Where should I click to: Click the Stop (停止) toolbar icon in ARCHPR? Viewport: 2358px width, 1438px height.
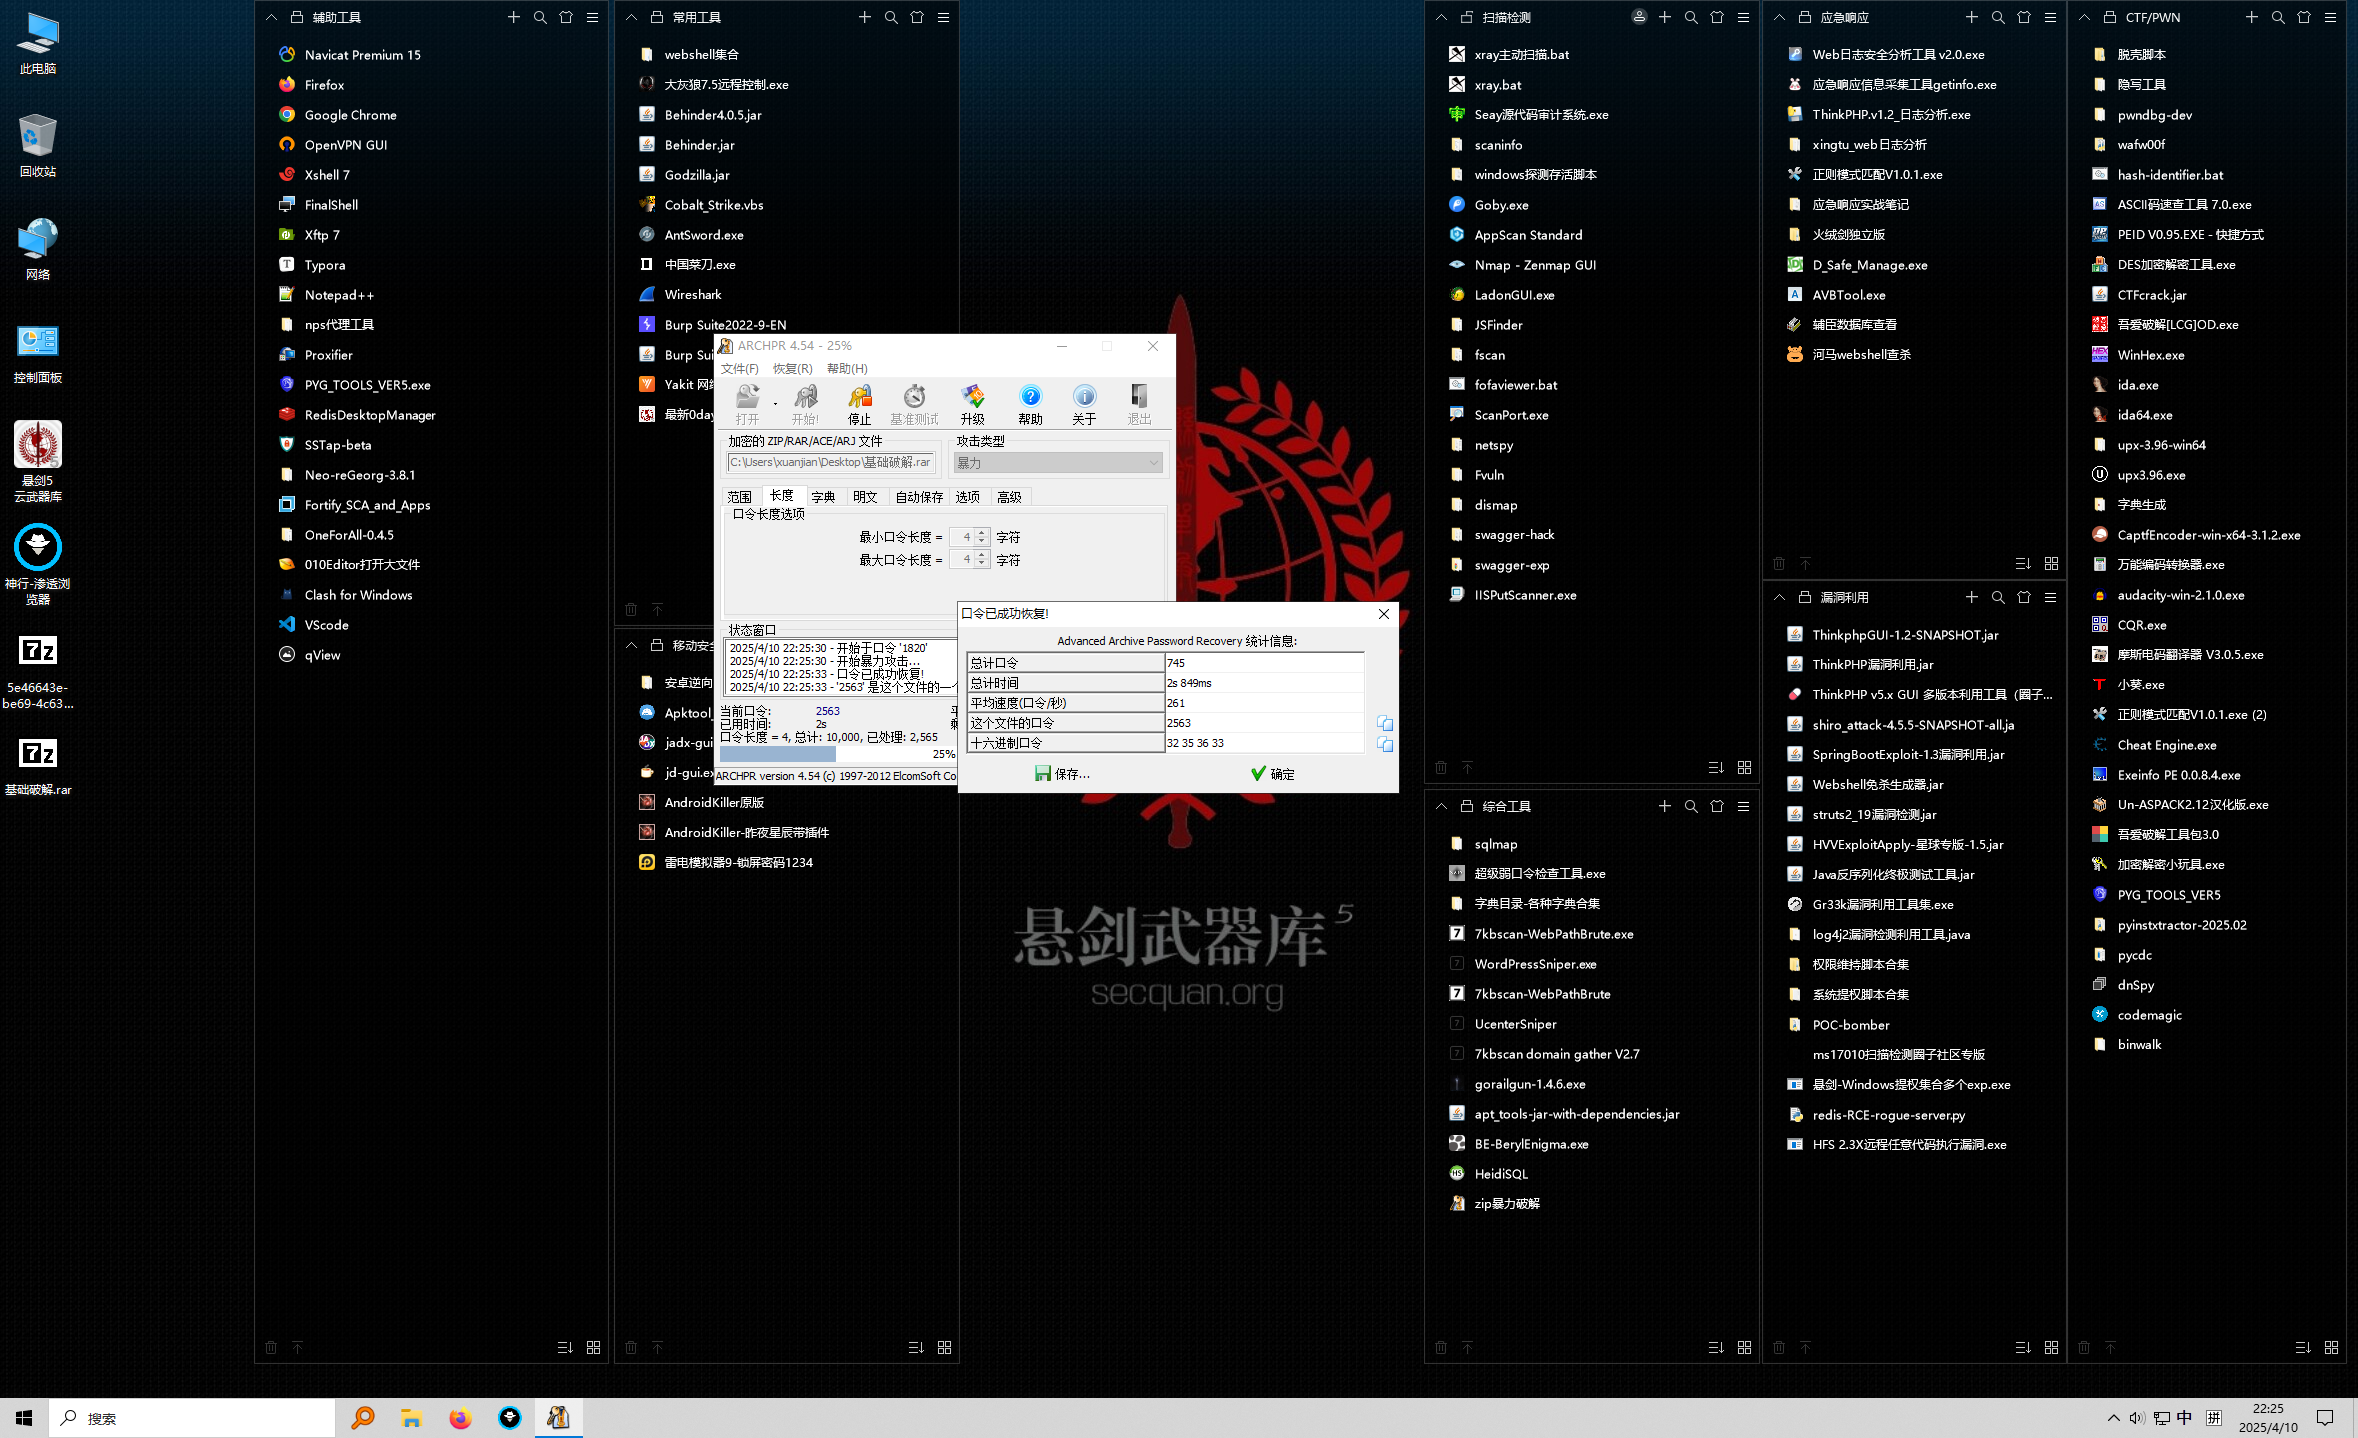pyautogui.click(x=859, y=402)
